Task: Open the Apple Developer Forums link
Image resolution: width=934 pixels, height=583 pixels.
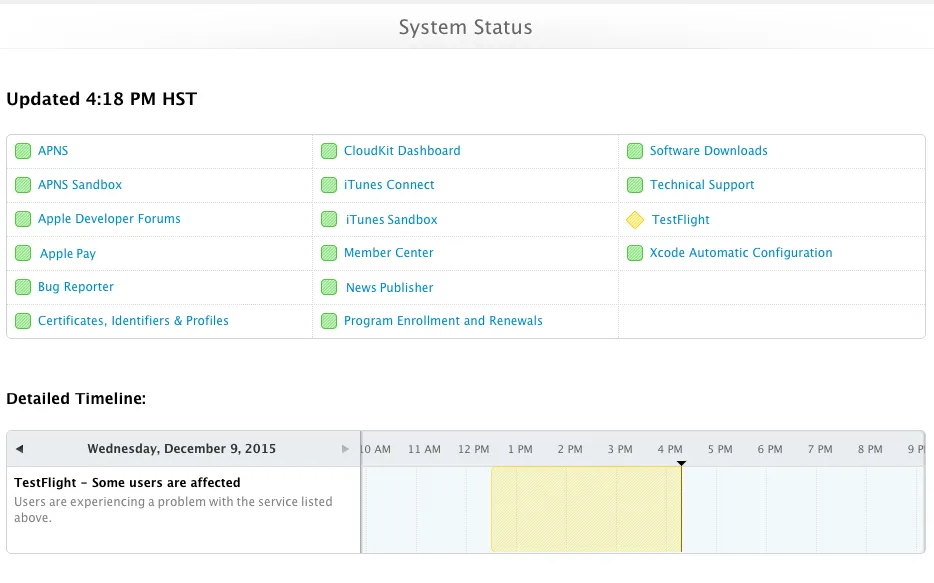Action: pyautogui.click(x=109, y=219)
